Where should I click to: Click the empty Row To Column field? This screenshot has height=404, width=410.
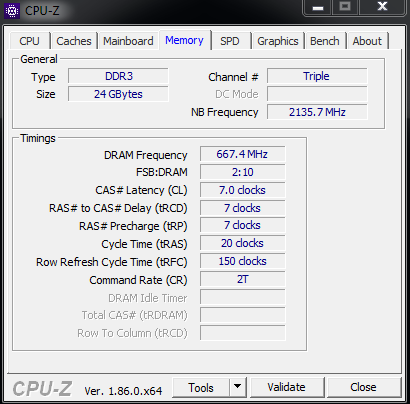pos(242,333)
